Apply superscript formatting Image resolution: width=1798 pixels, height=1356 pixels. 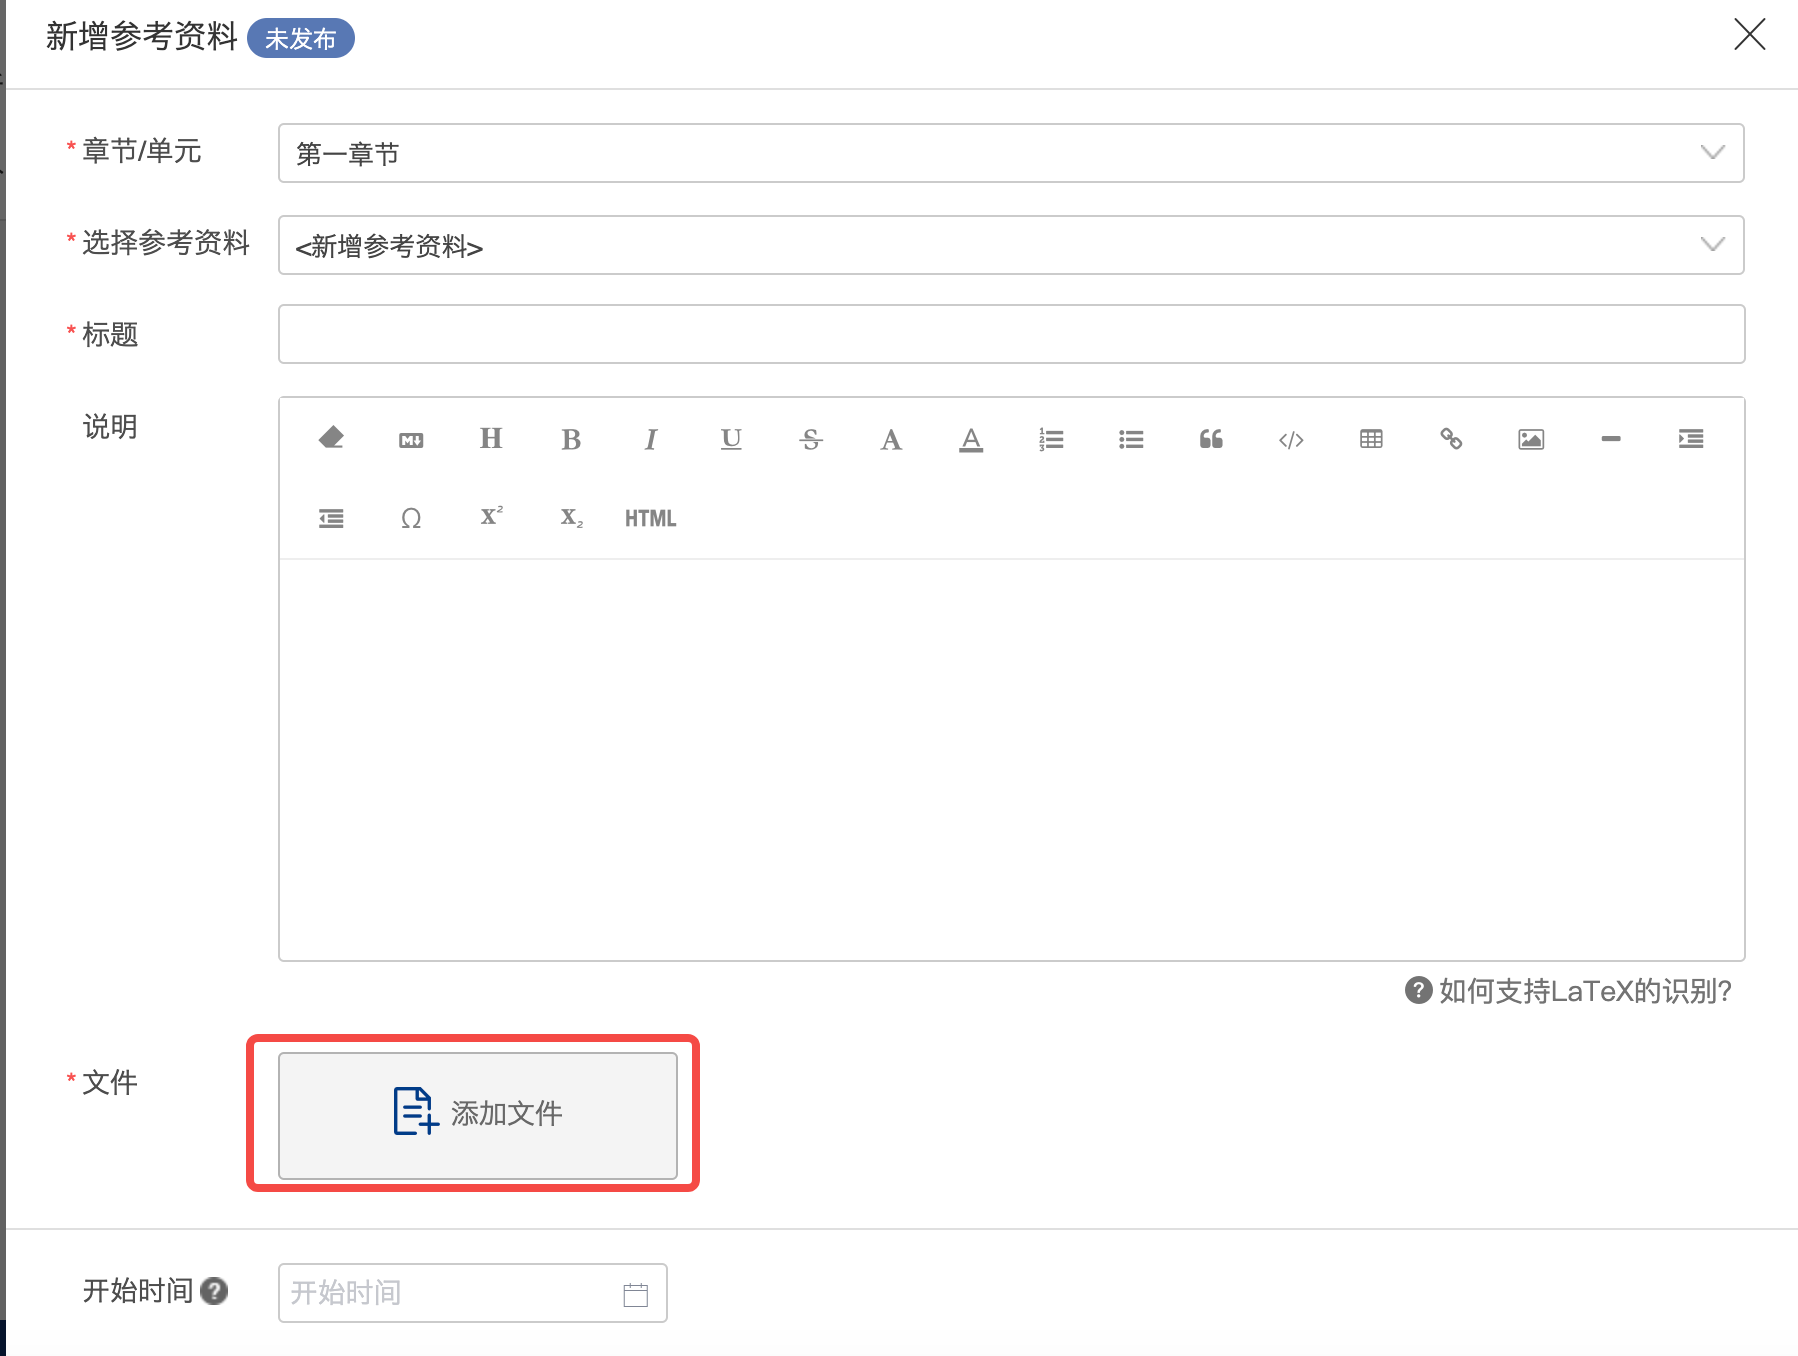491,516
